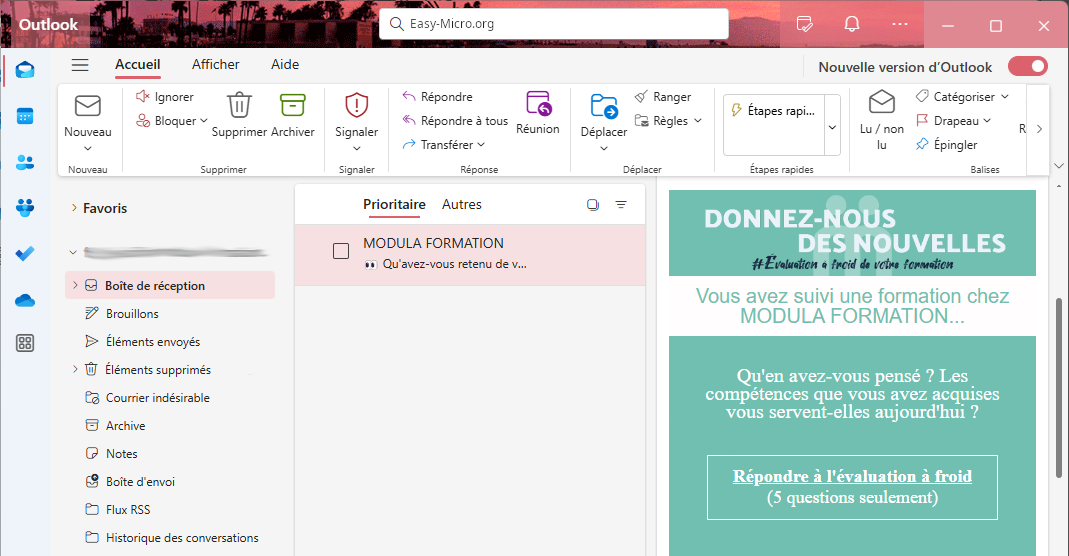This screenshot has height=556, width=1069.
Task: Open the Groups icon in sidebar
Action: (25, 208)
